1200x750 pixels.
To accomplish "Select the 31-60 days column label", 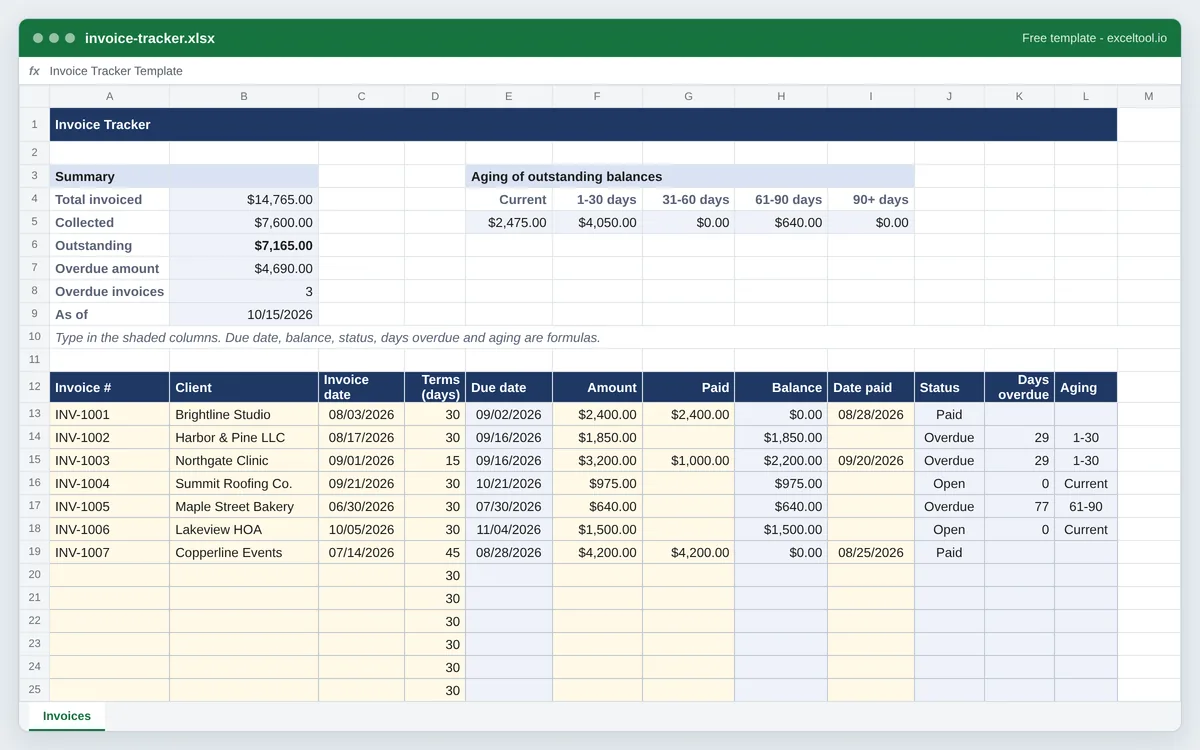I will (688, 199).
